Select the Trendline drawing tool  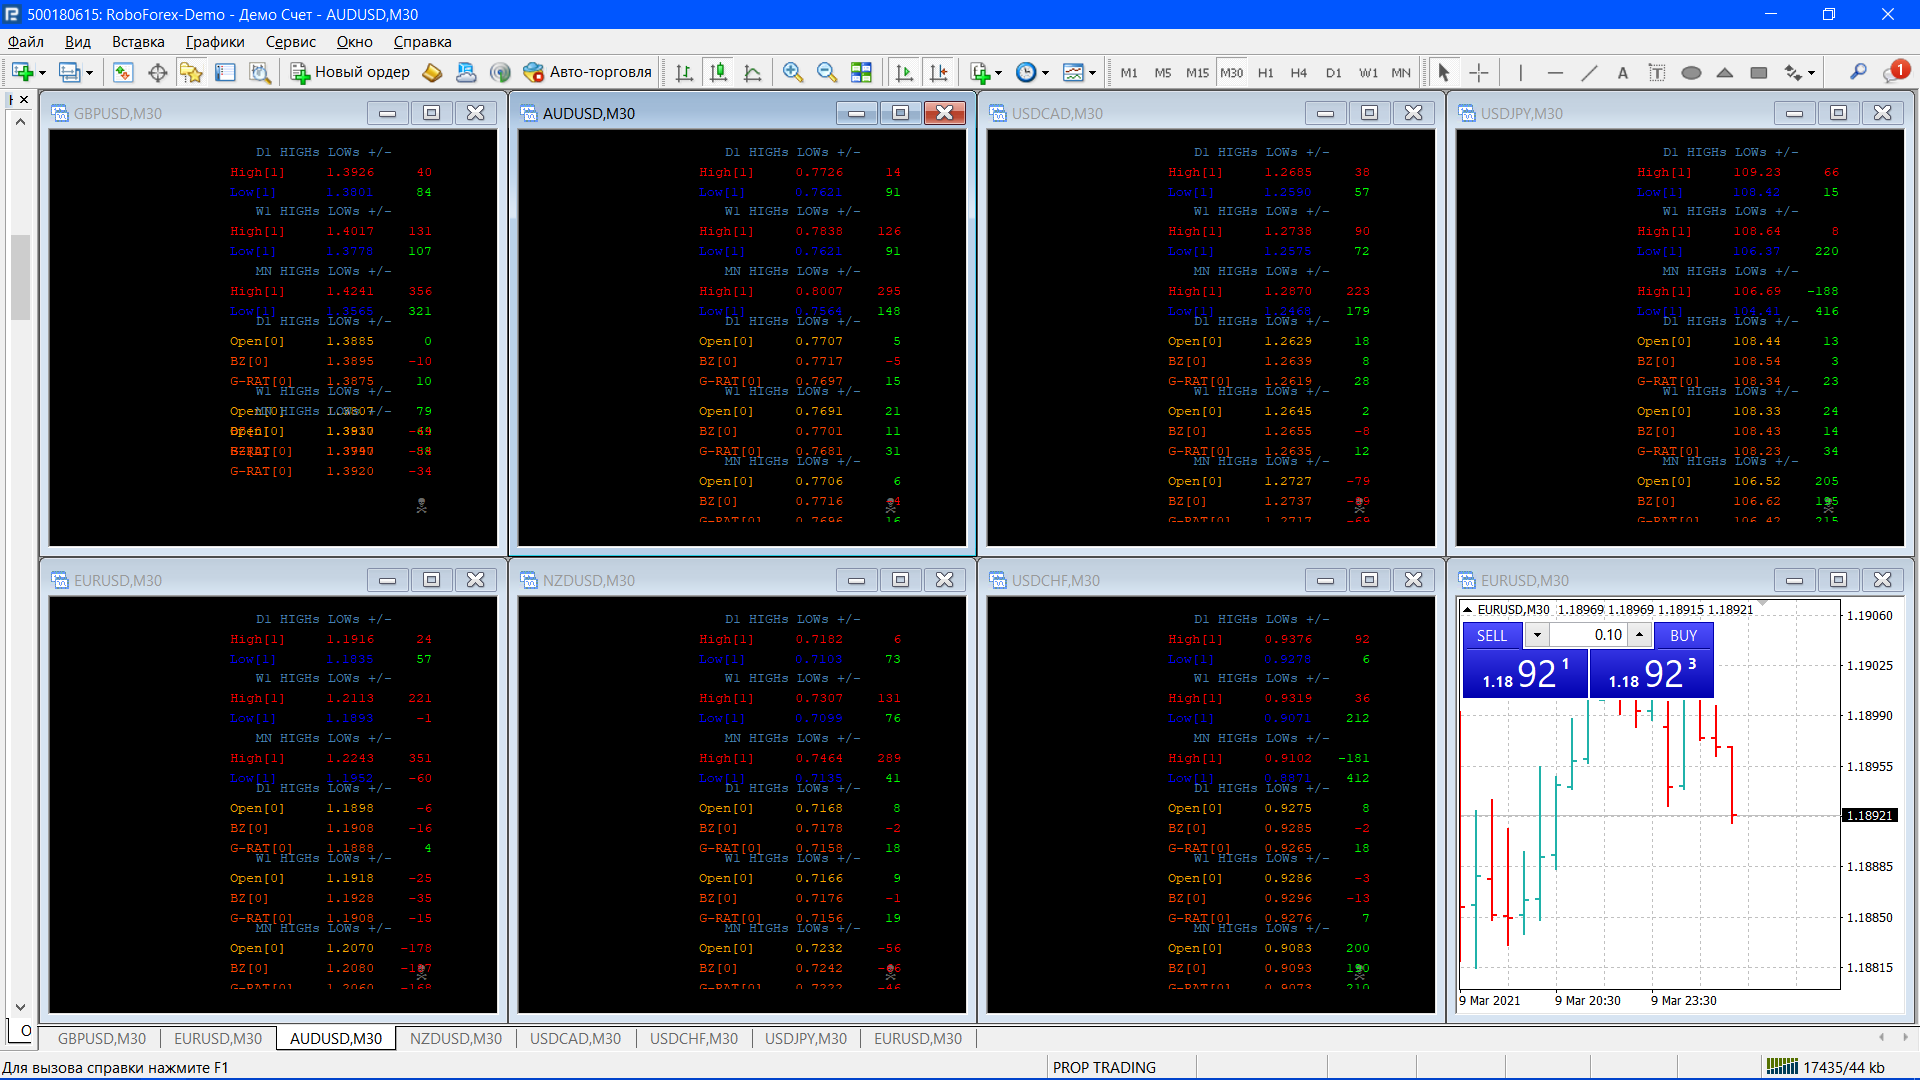tap(1589, 72)
